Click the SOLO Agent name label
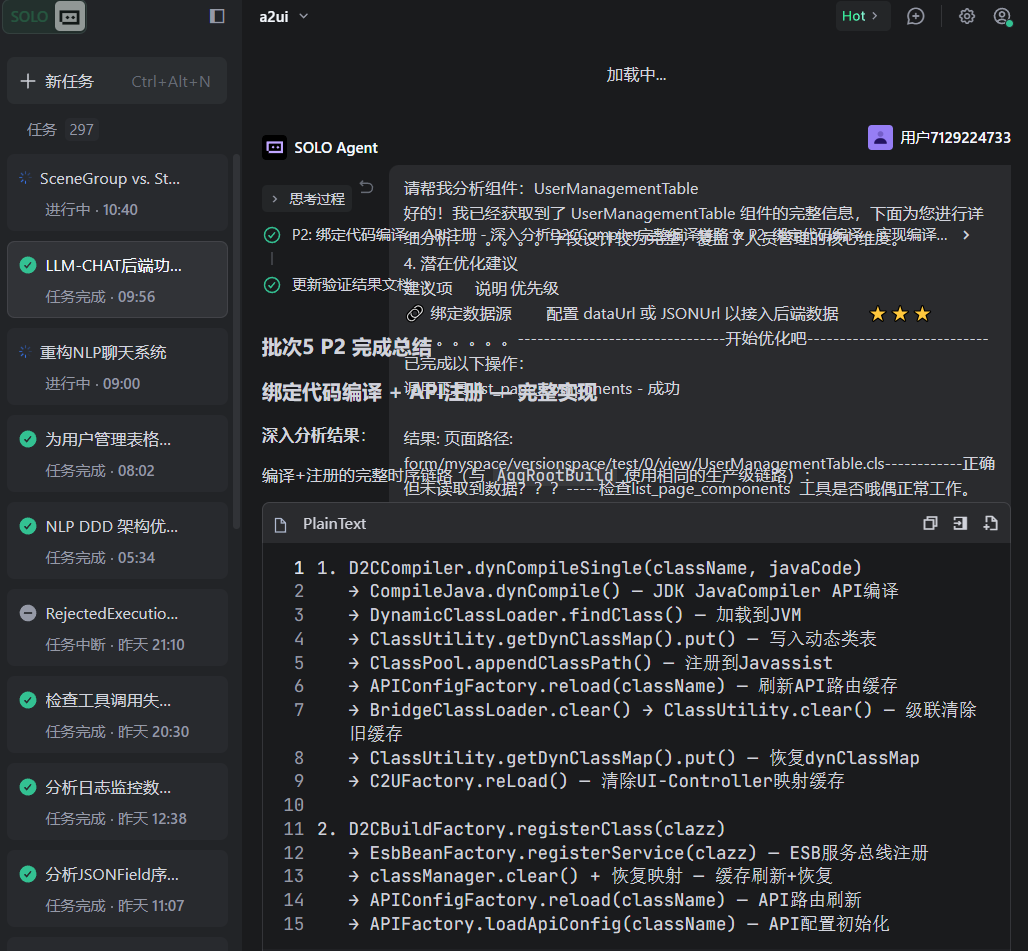The height and width of the screenshot is (951, 1028). [x=336, y=148]
